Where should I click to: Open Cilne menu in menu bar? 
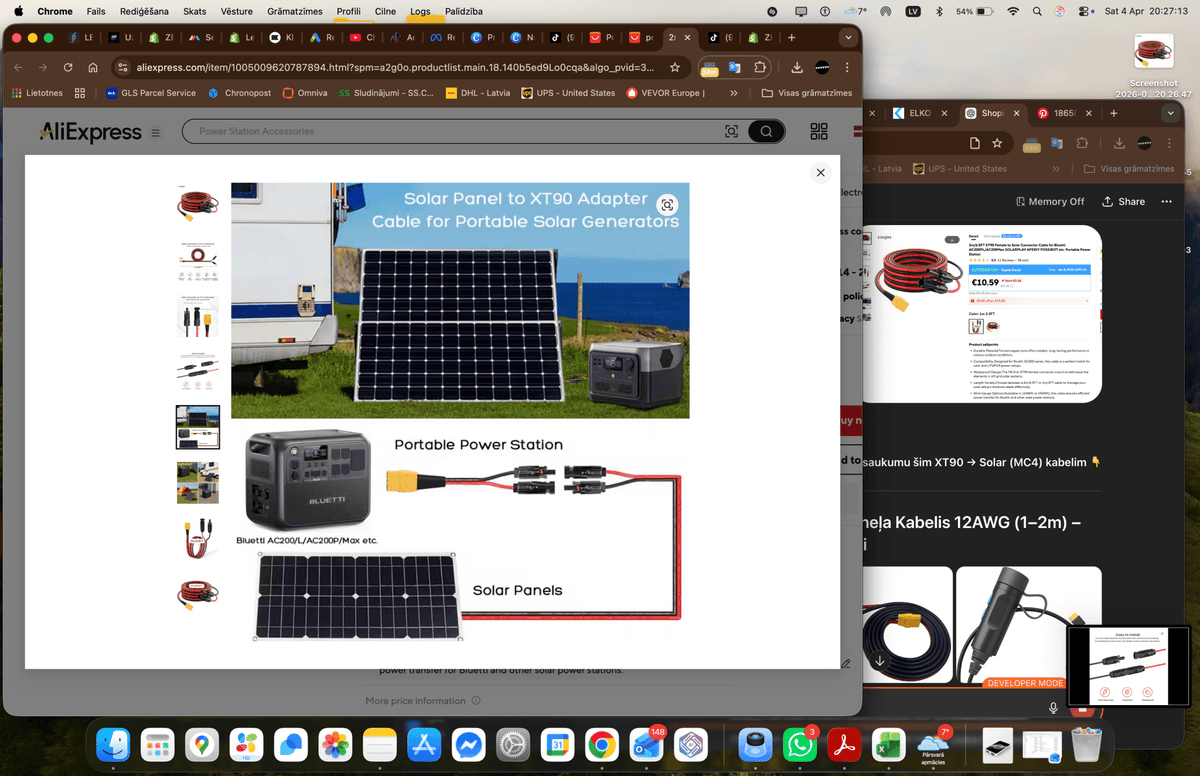(x=386, y=11)
